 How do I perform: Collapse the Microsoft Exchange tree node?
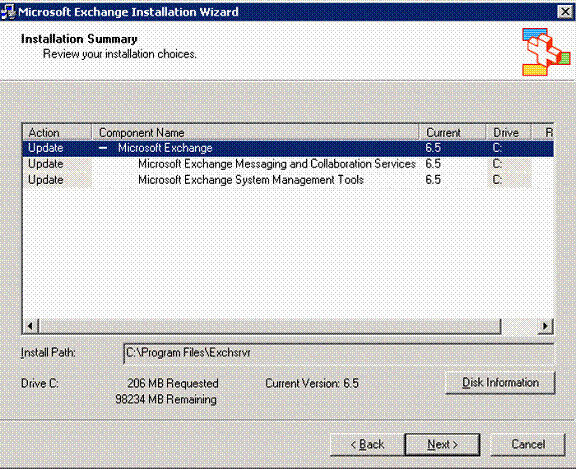(103, 148)
